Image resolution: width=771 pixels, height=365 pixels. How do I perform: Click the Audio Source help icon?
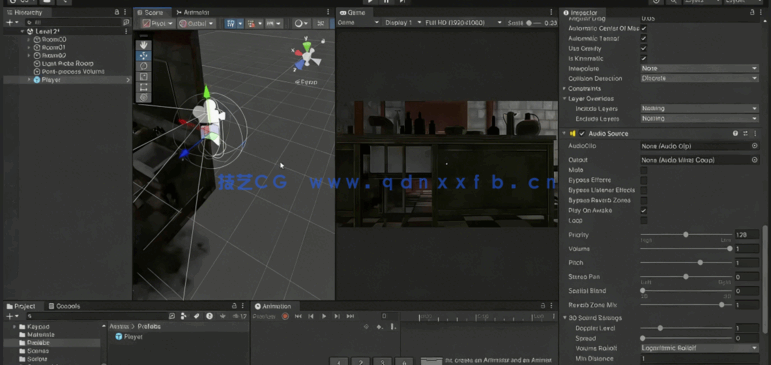[x=736, y=133]
